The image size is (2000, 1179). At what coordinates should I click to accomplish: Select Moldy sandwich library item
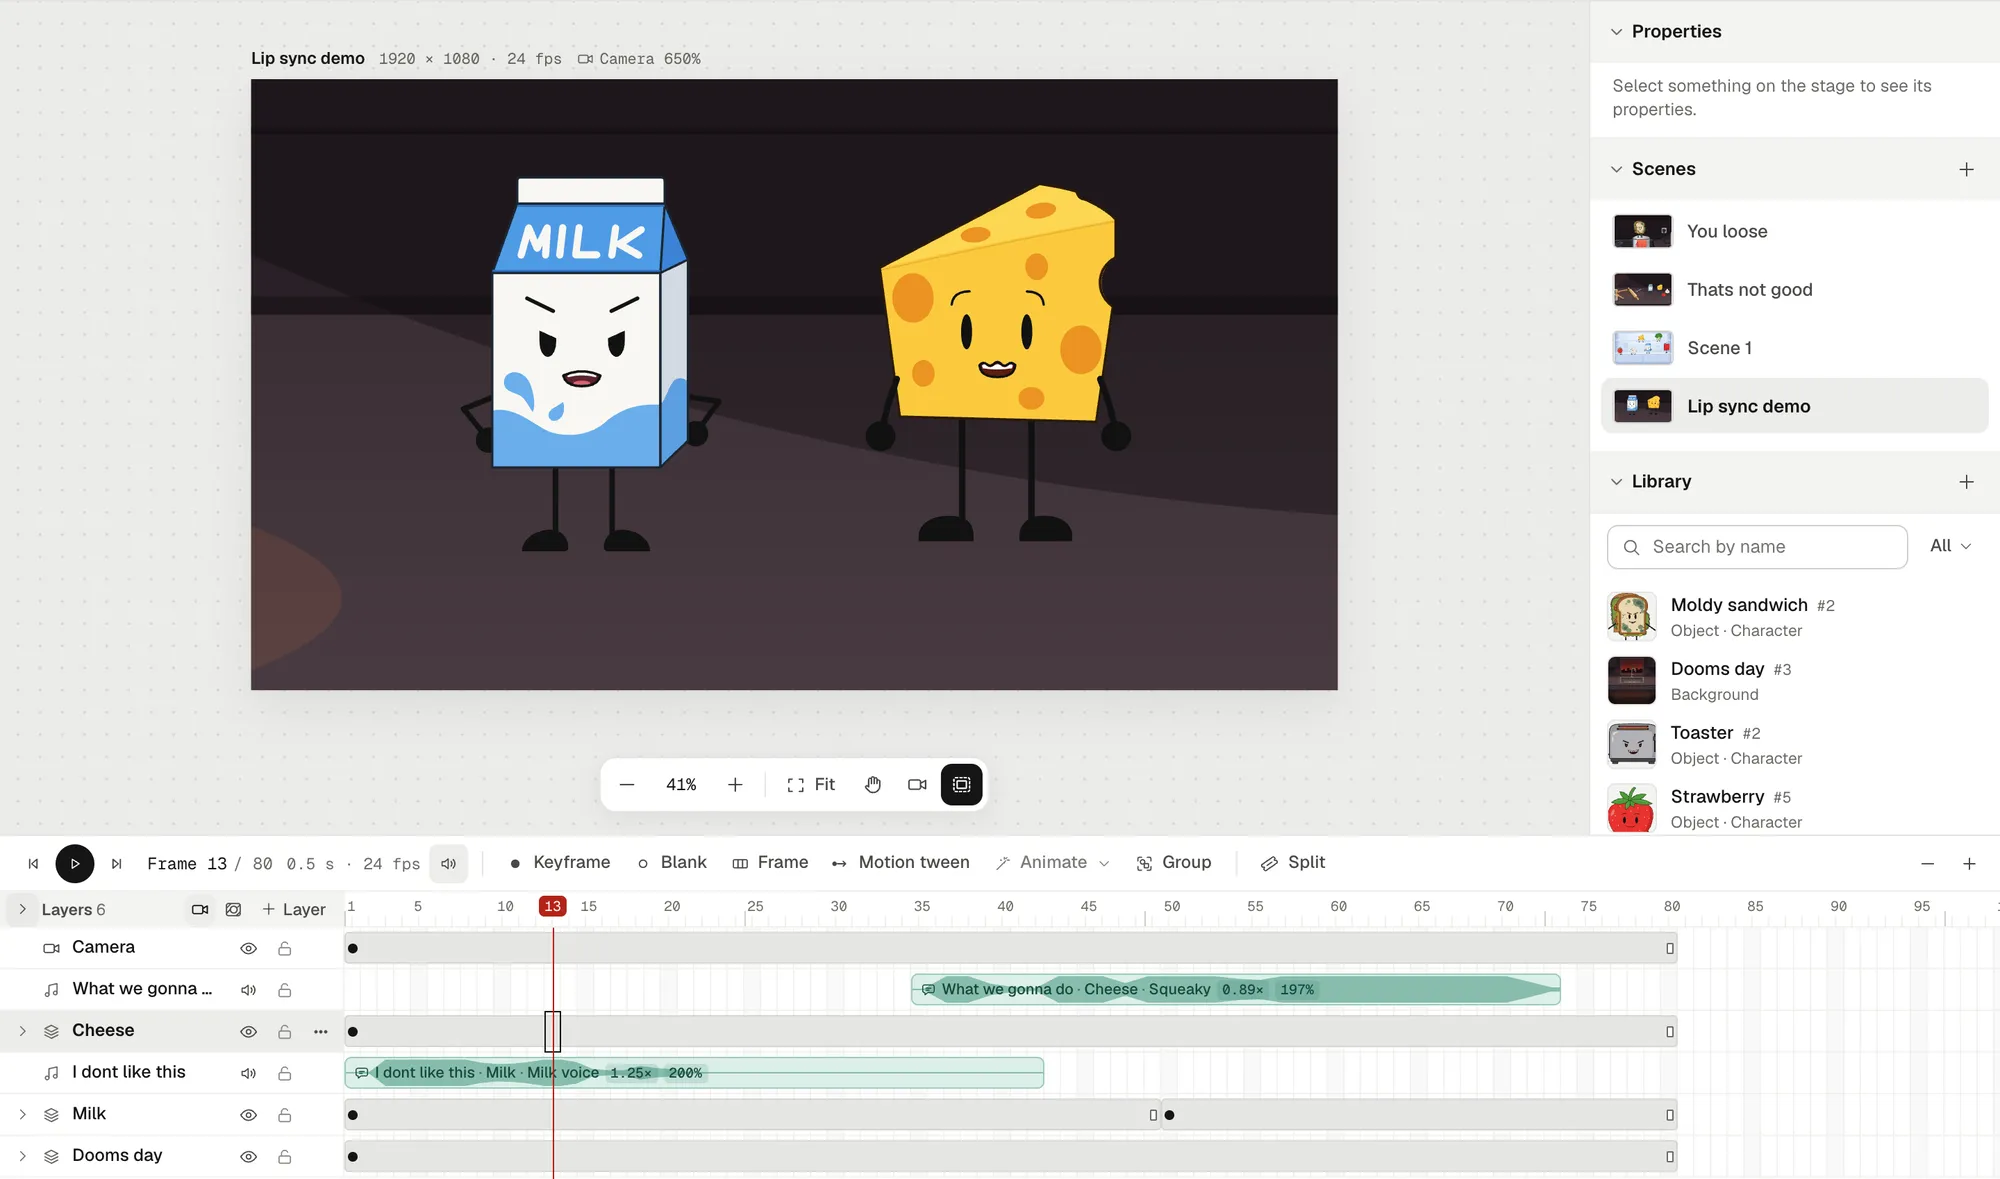point(1795,616)
